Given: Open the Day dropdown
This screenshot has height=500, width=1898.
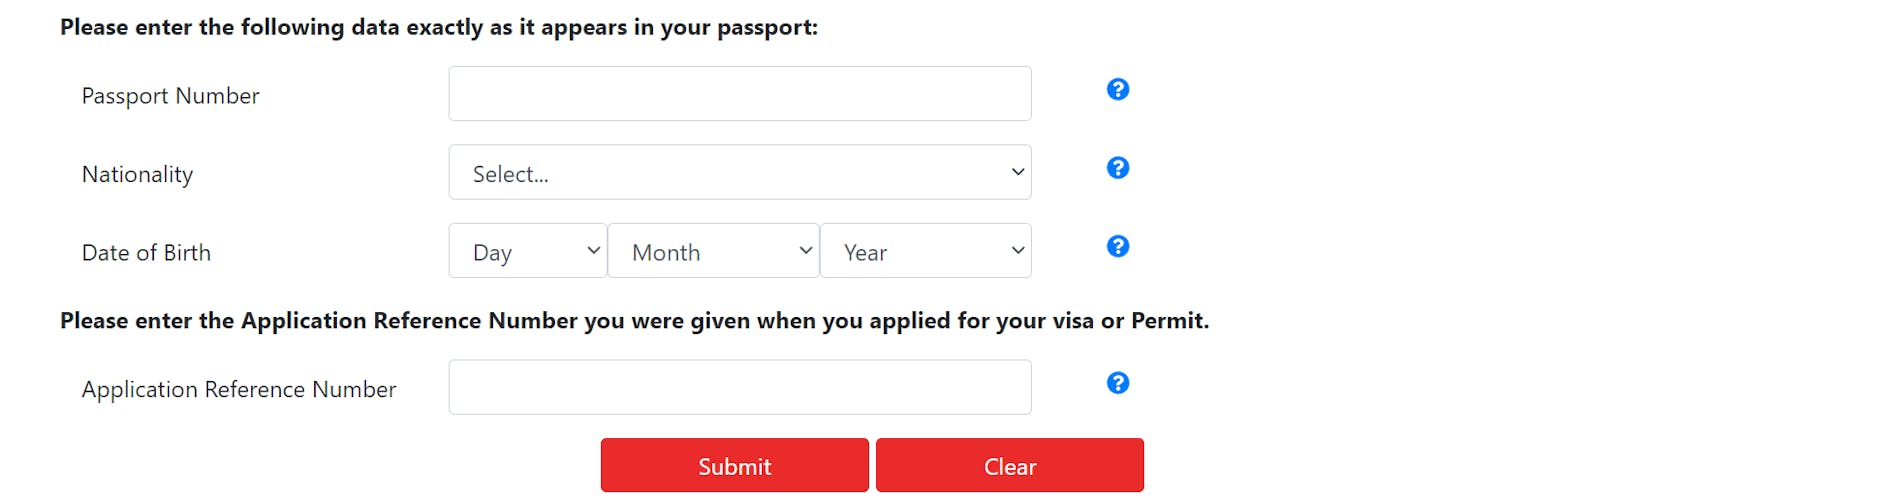Looking at the screenshot, I should click(x=527, y=251).
